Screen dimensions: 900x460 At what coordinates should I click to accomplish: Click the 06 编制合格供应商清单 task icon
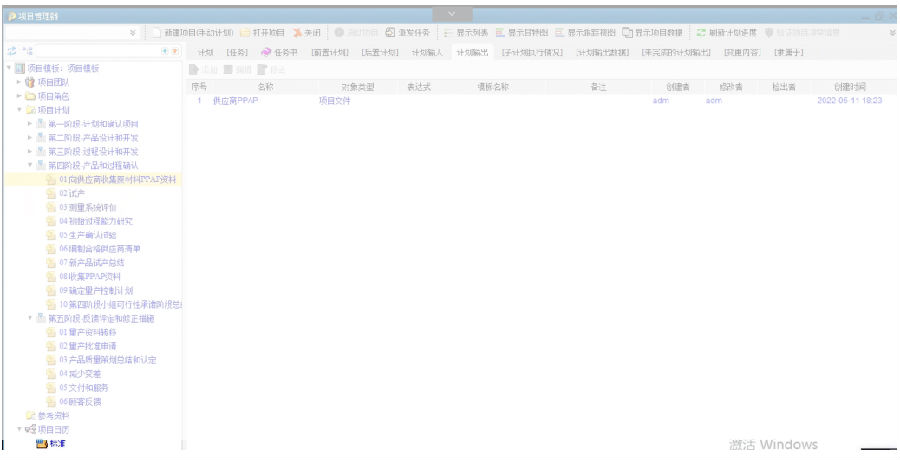pyautogui.click(x=51, y=249)
